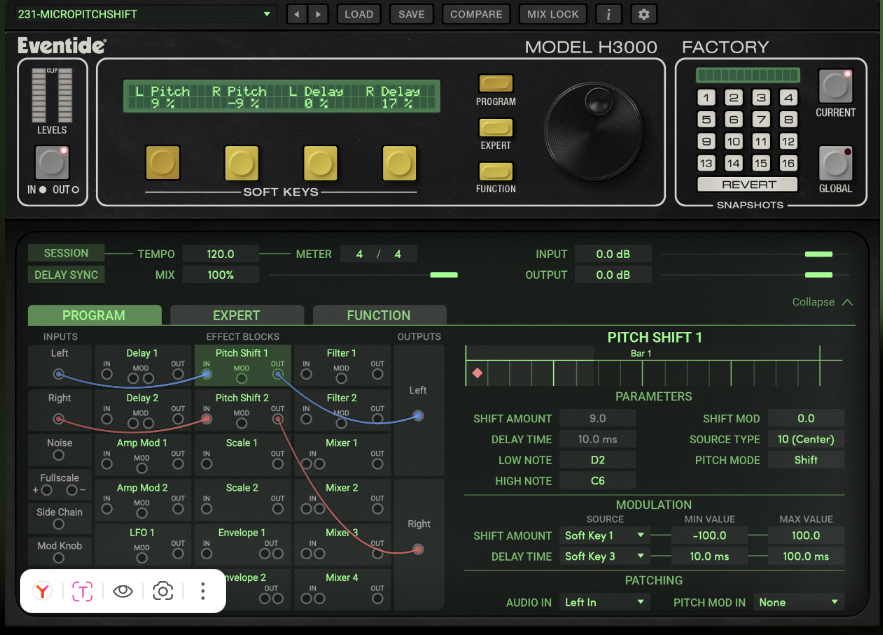Open the SOURCE TYPE 10 (Center) selector
Viewport: 883px width, 635px height.
click(806, 439)
